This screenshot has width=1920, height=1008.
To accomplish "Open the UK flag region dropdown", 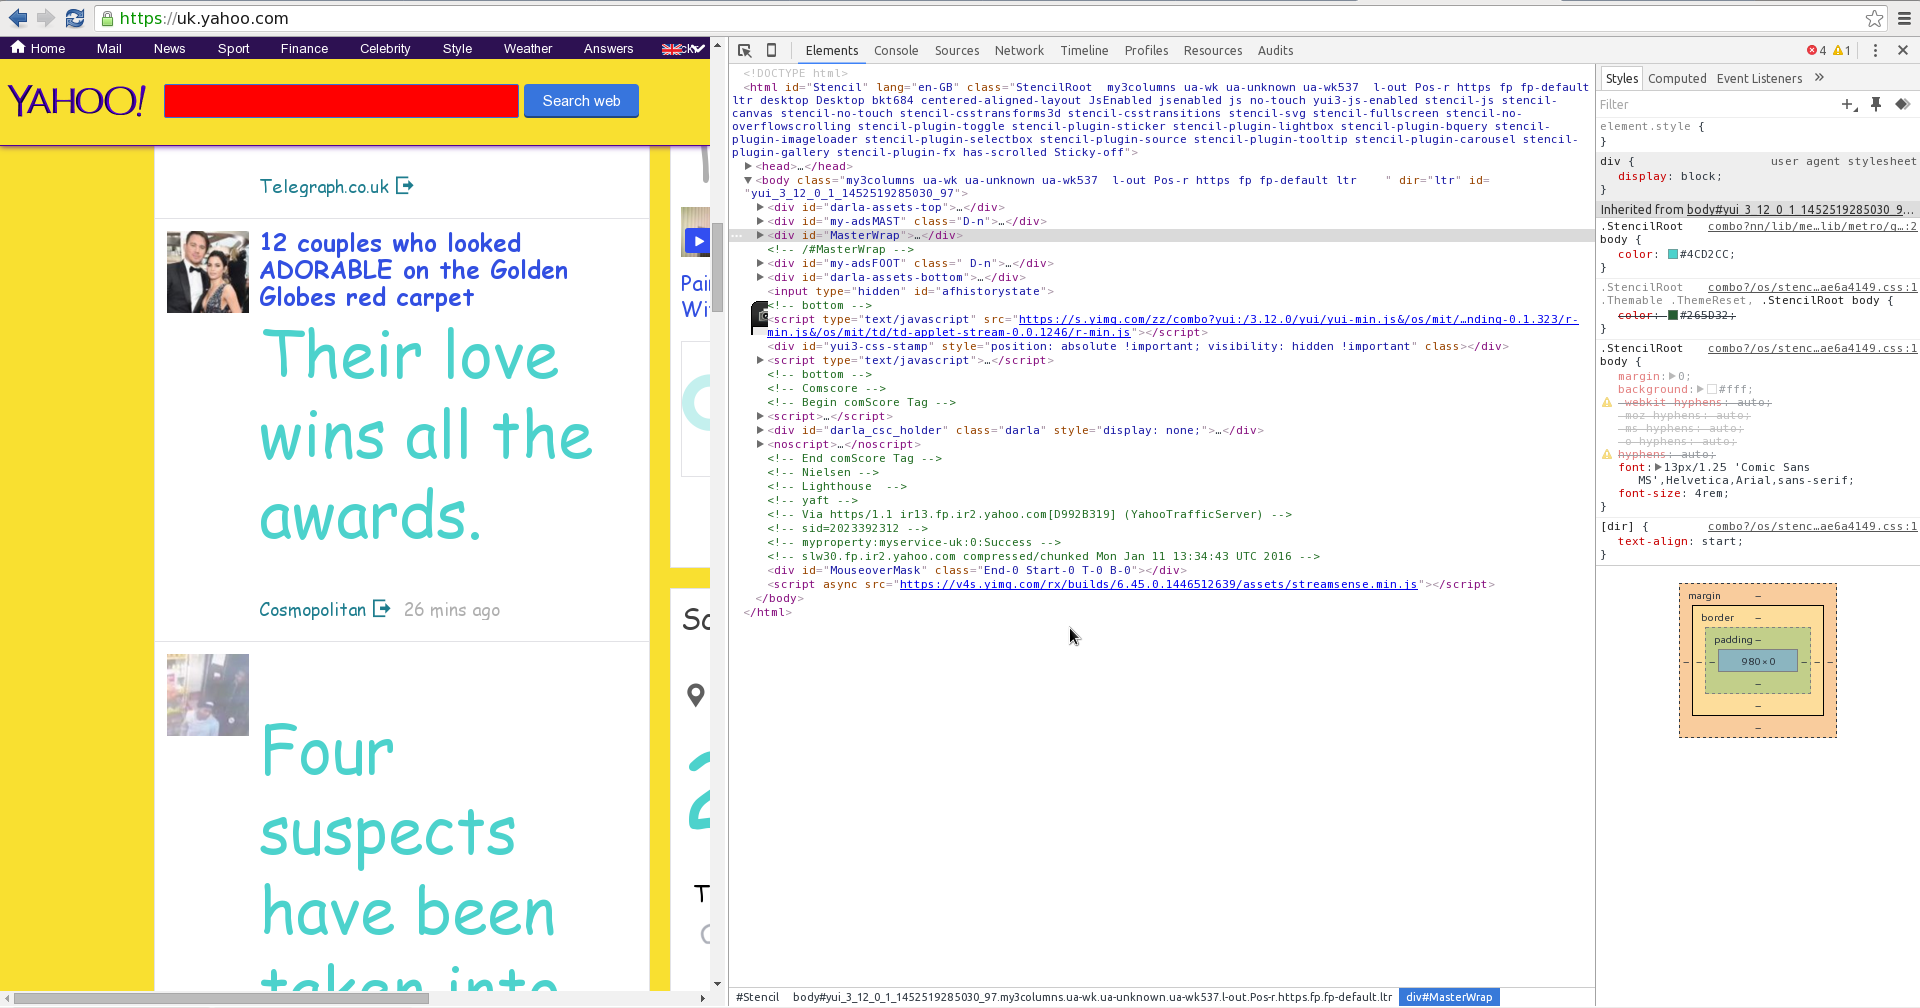I will [x=683, y=48].
